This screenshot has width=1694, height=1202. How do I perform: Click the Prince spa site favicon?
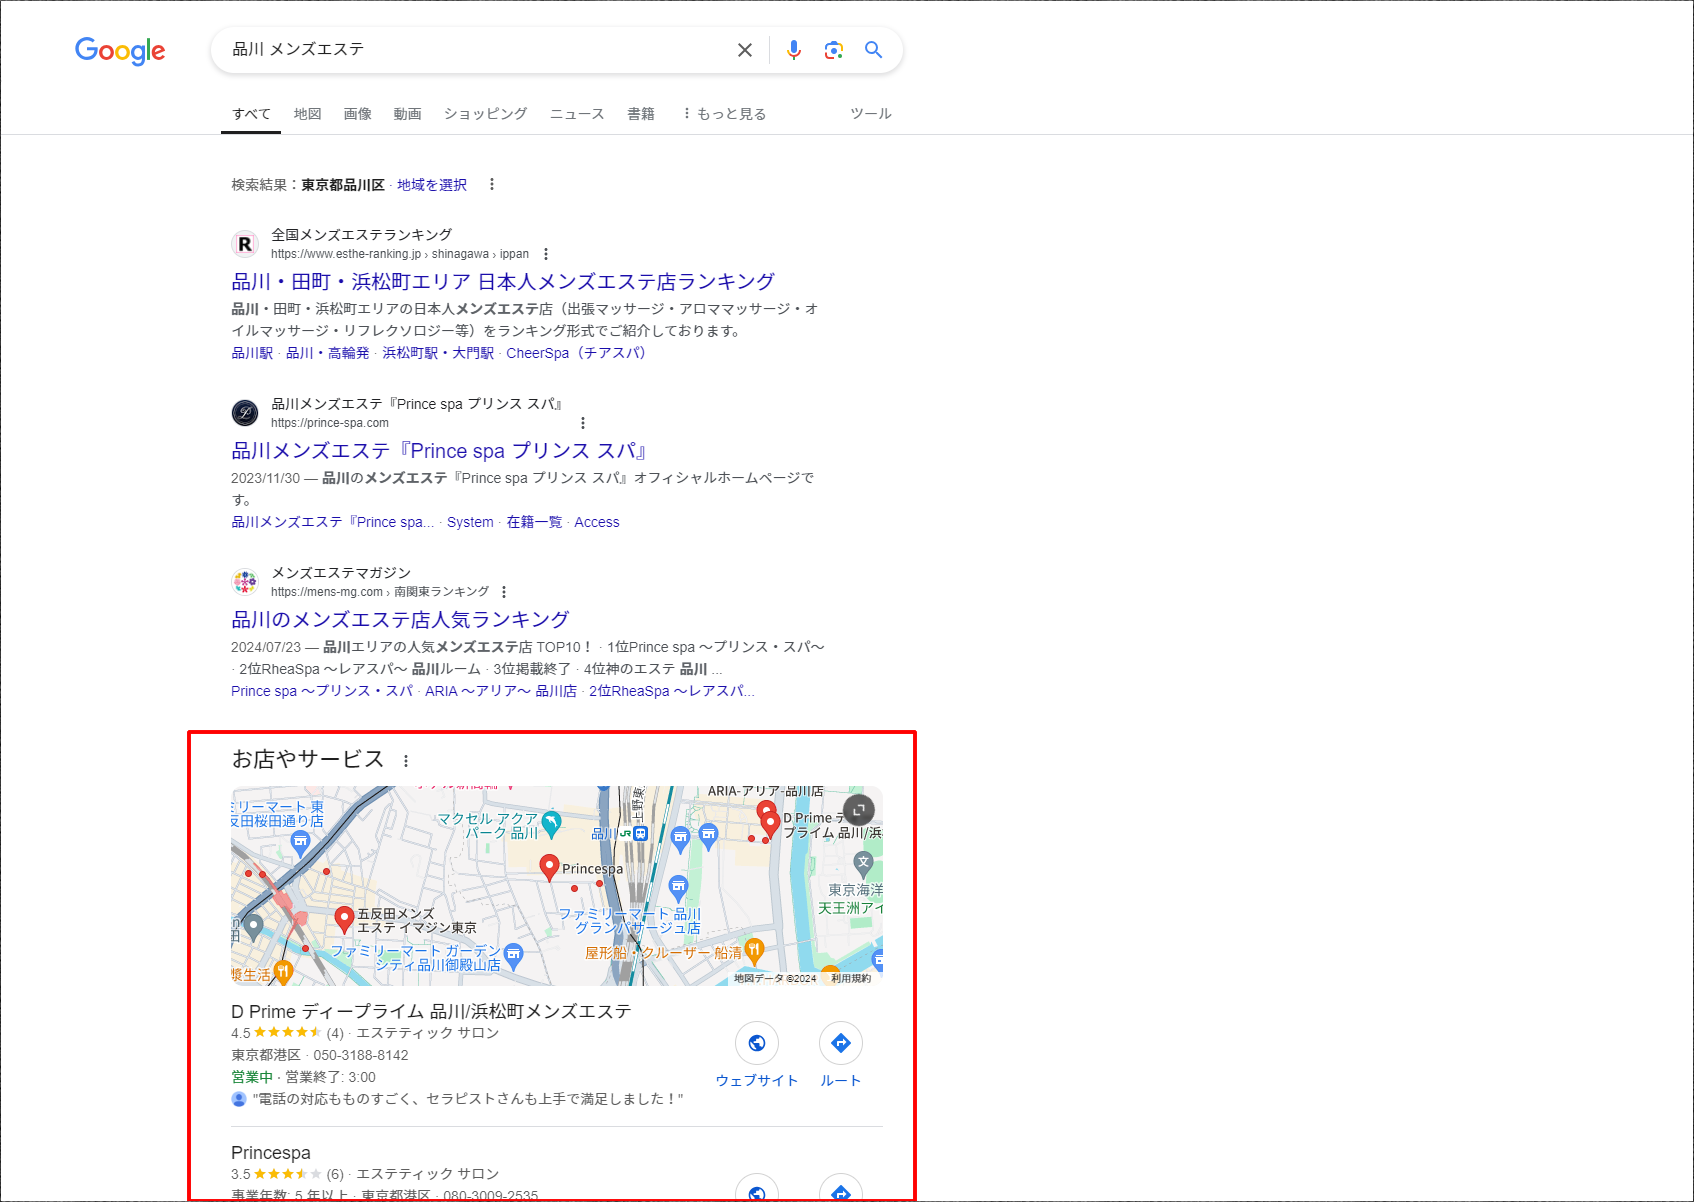coord(245,413)
